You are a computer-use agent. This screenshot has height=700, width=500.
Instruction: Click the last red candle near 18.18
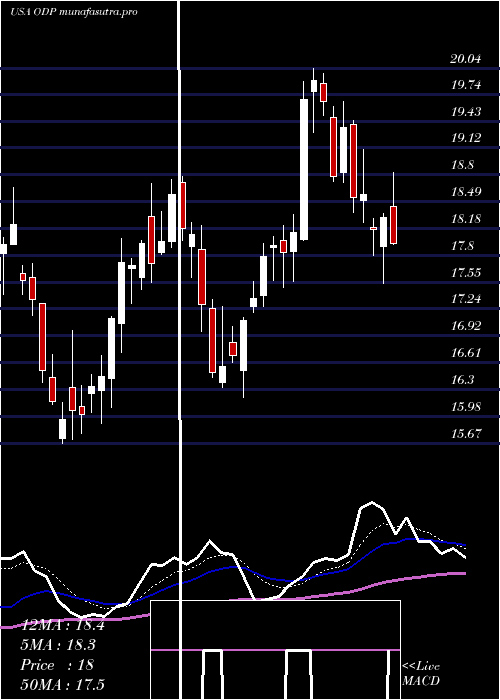point(394,225)
